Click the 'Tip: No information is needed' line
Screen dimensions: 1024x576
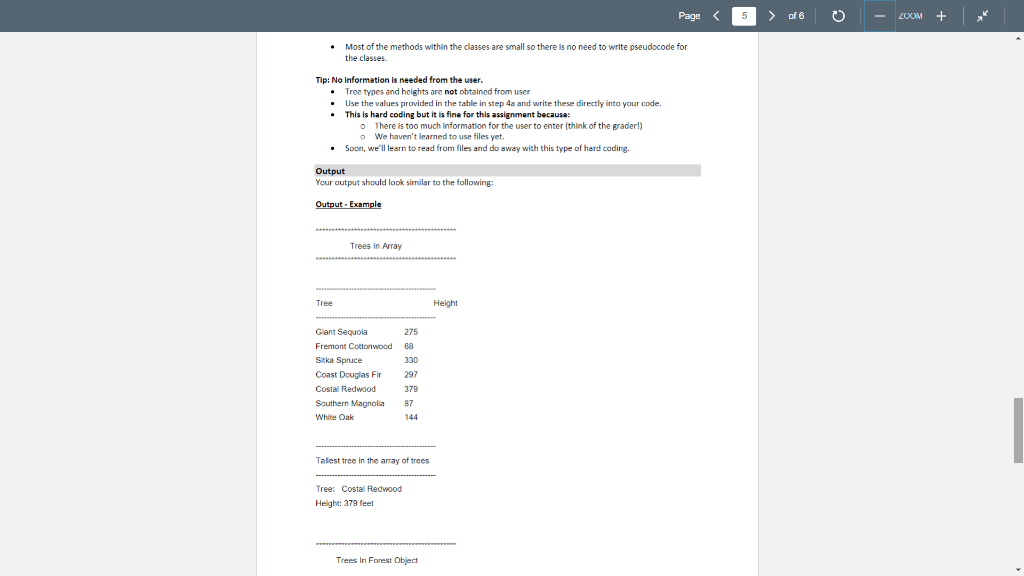399,80
